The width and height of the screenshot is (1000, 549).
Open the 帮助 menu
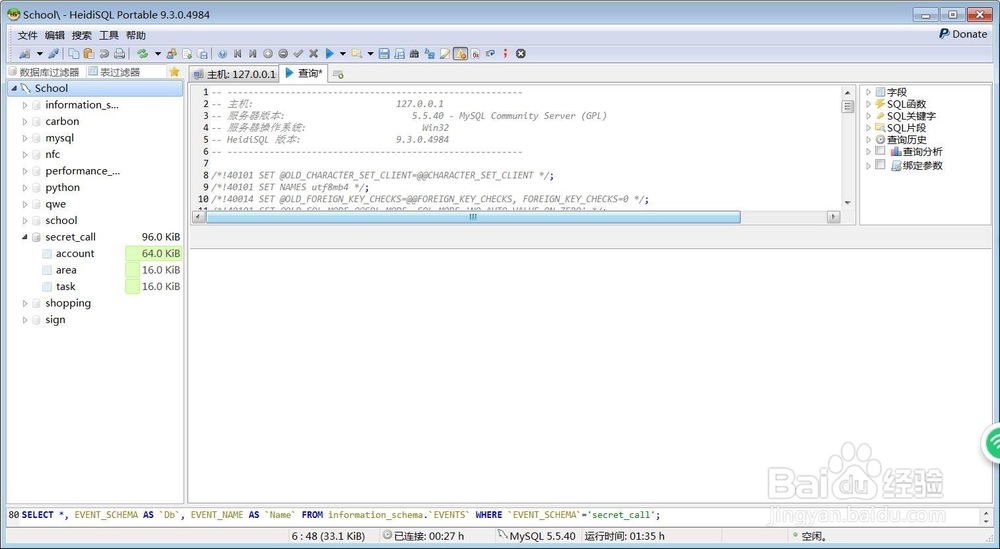click(136, 35)
